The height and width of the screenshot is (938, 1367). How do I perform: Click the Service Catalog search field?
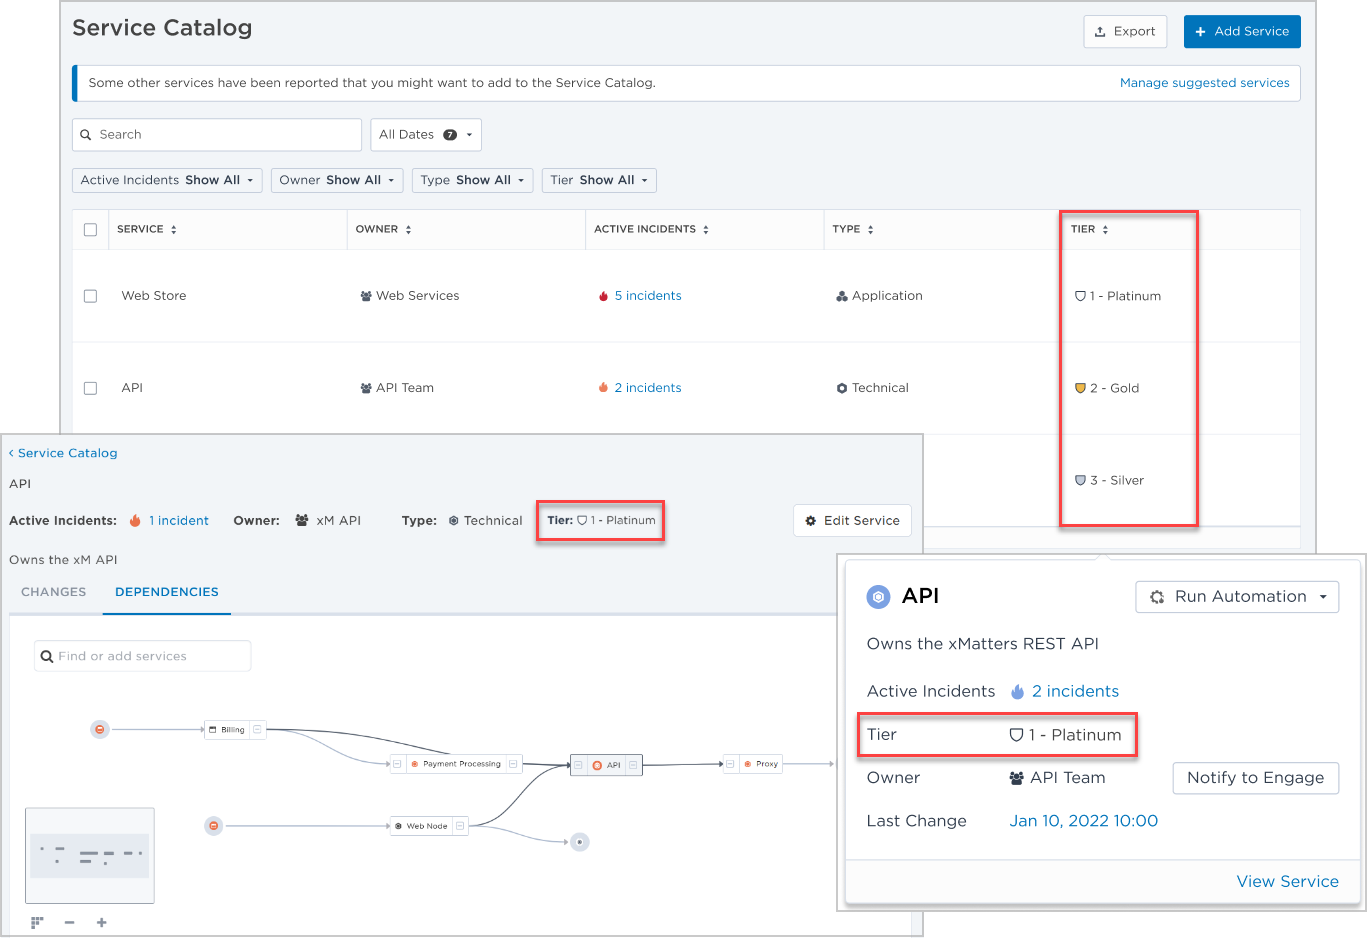click(217, 135)
